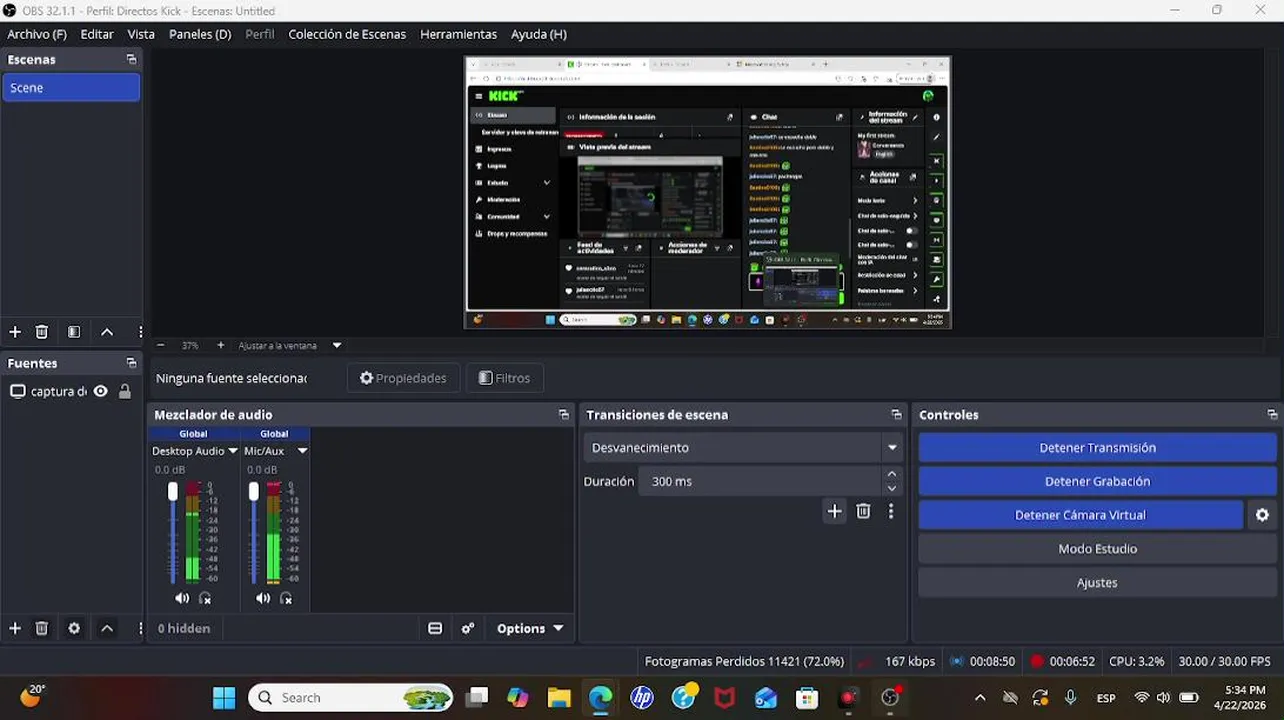Mute Mic/Aux with its speaker icon
The image size is (1284, 720).
262,598
